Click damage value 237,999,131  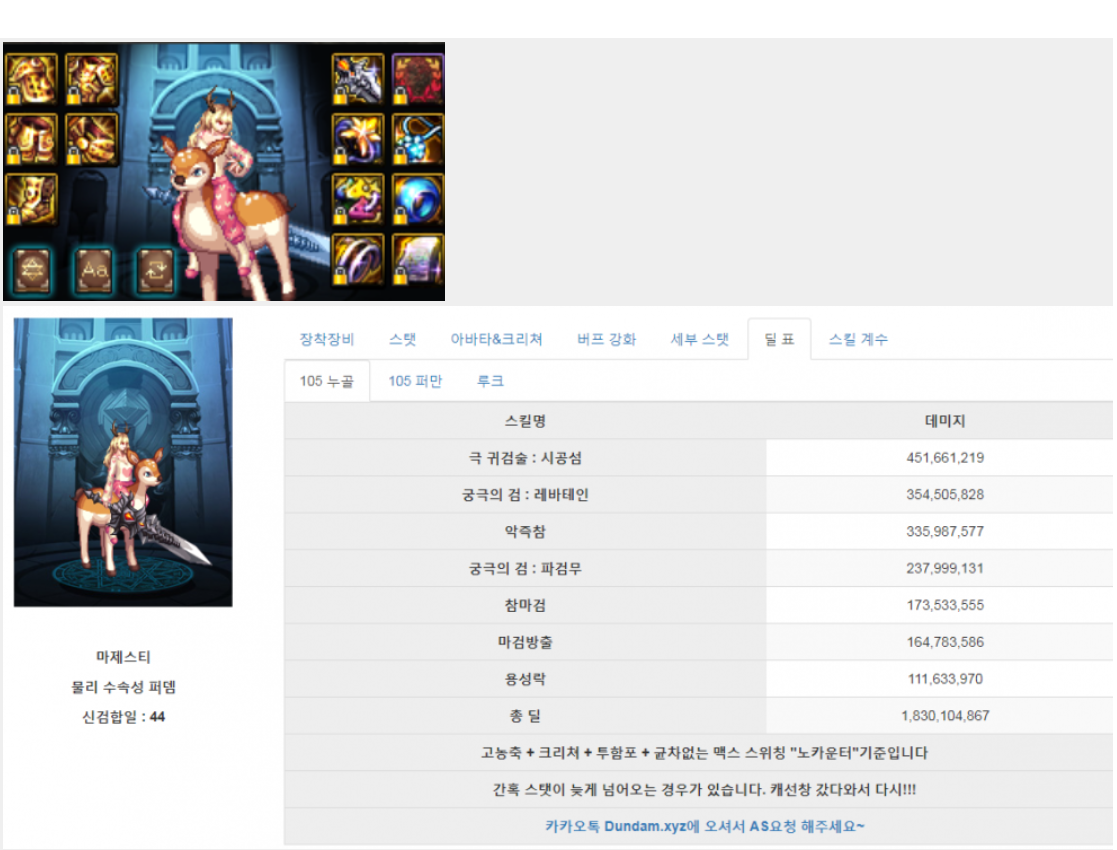[x=945, y=569]
